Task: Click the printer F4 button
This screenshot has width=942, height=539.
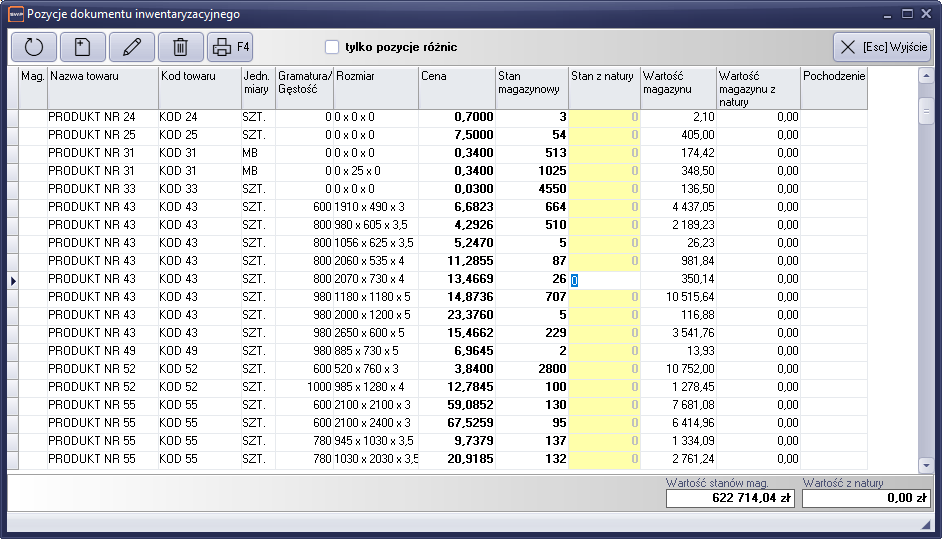Action: (231, 47)
